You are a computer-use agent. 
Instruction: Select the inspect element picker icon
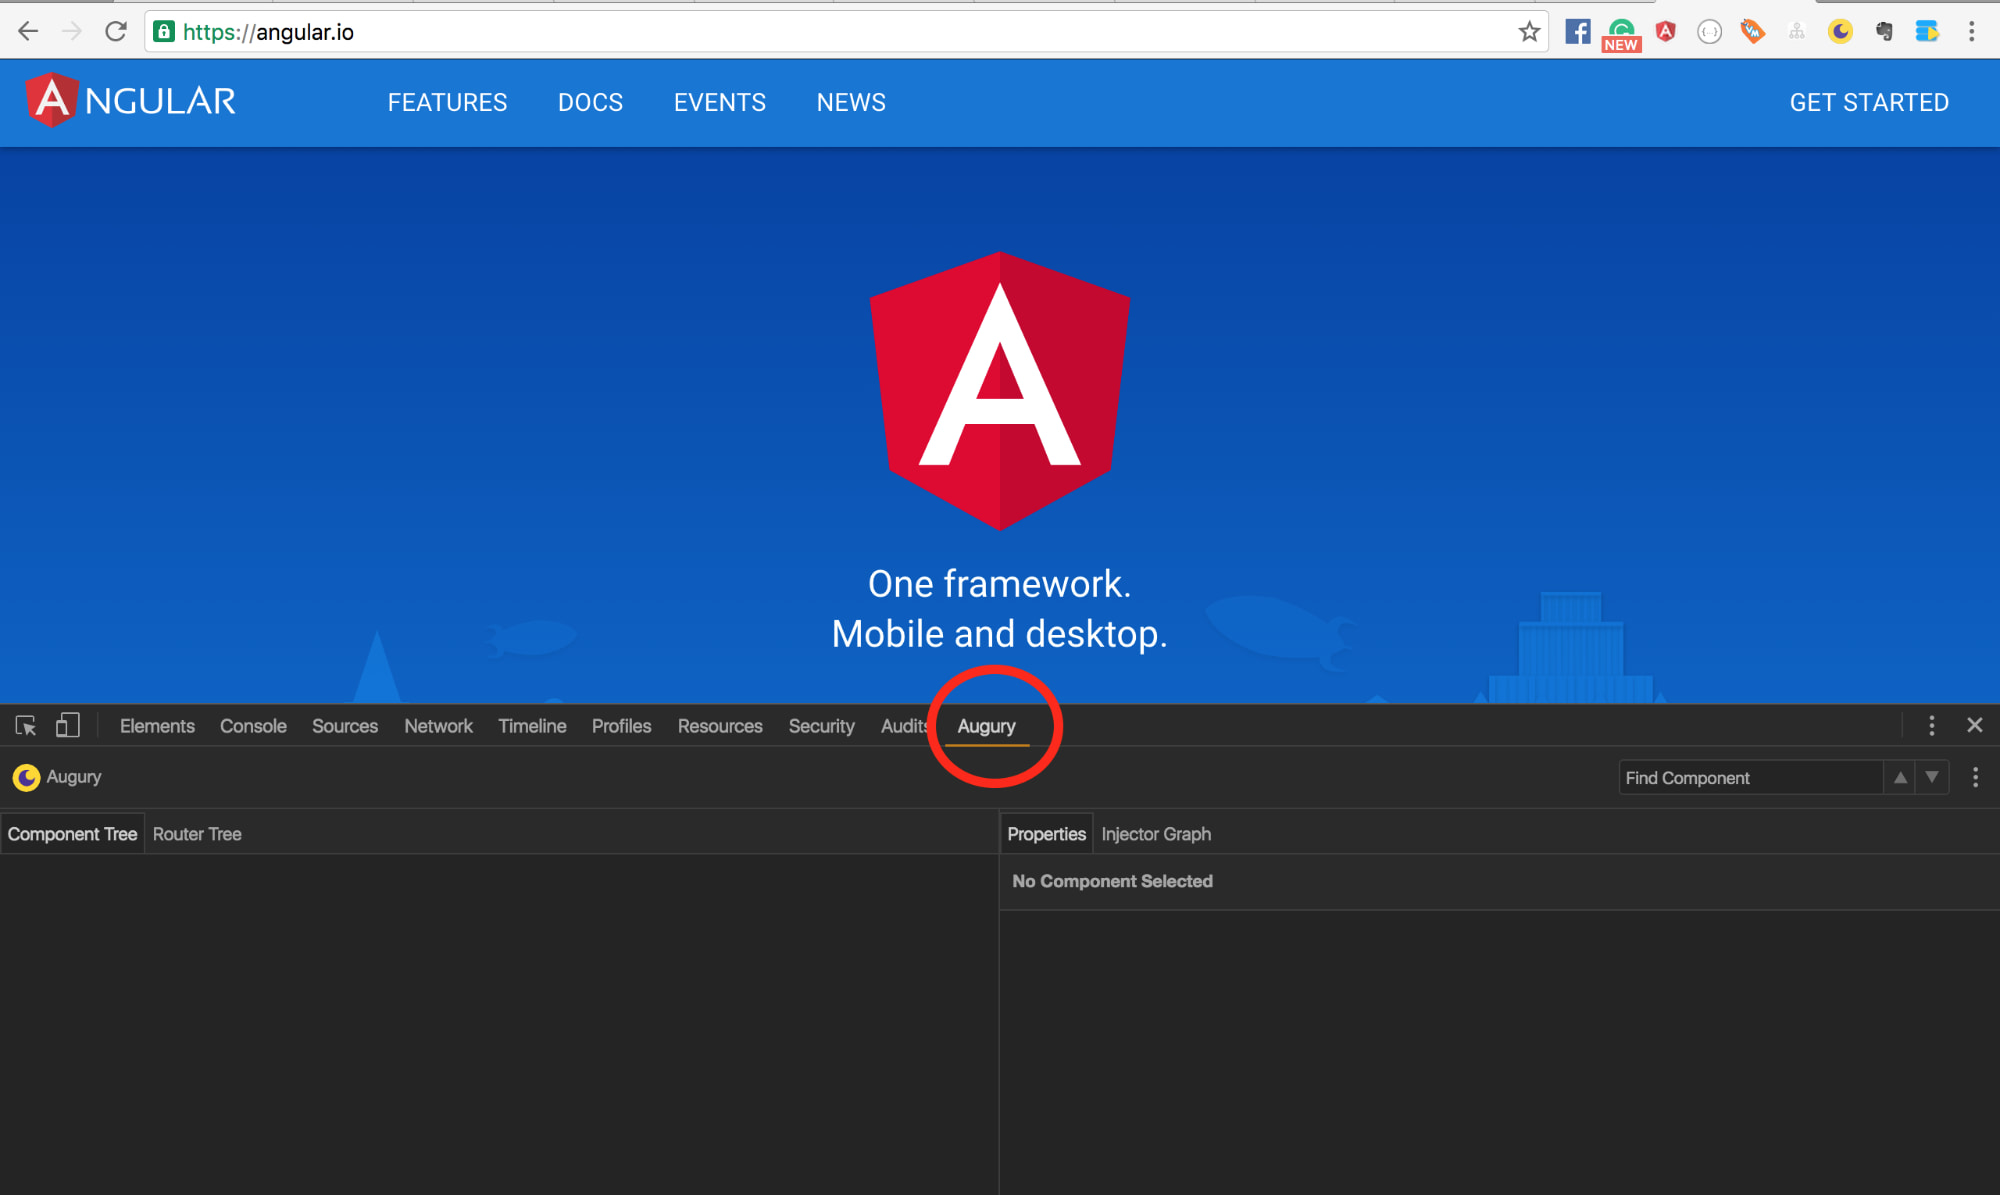click(25, 725)
